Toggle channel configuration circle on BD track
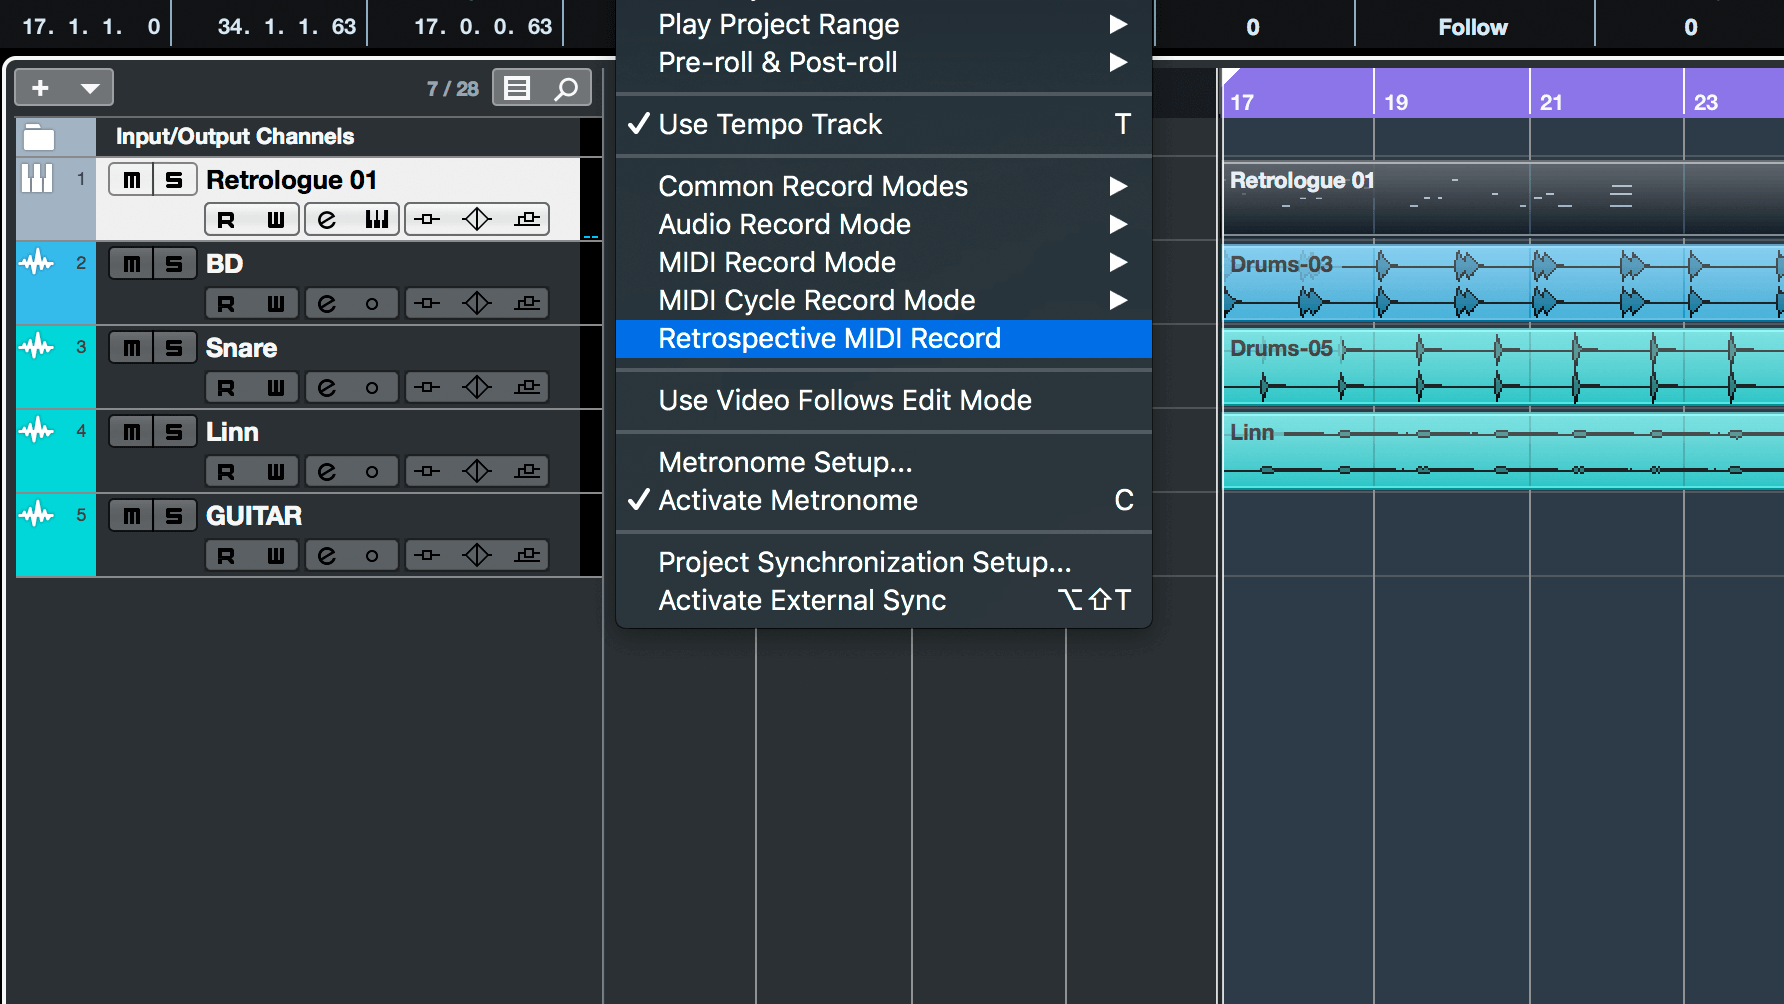Screen dimensions: 1784x1004 (x=372, y=303)
